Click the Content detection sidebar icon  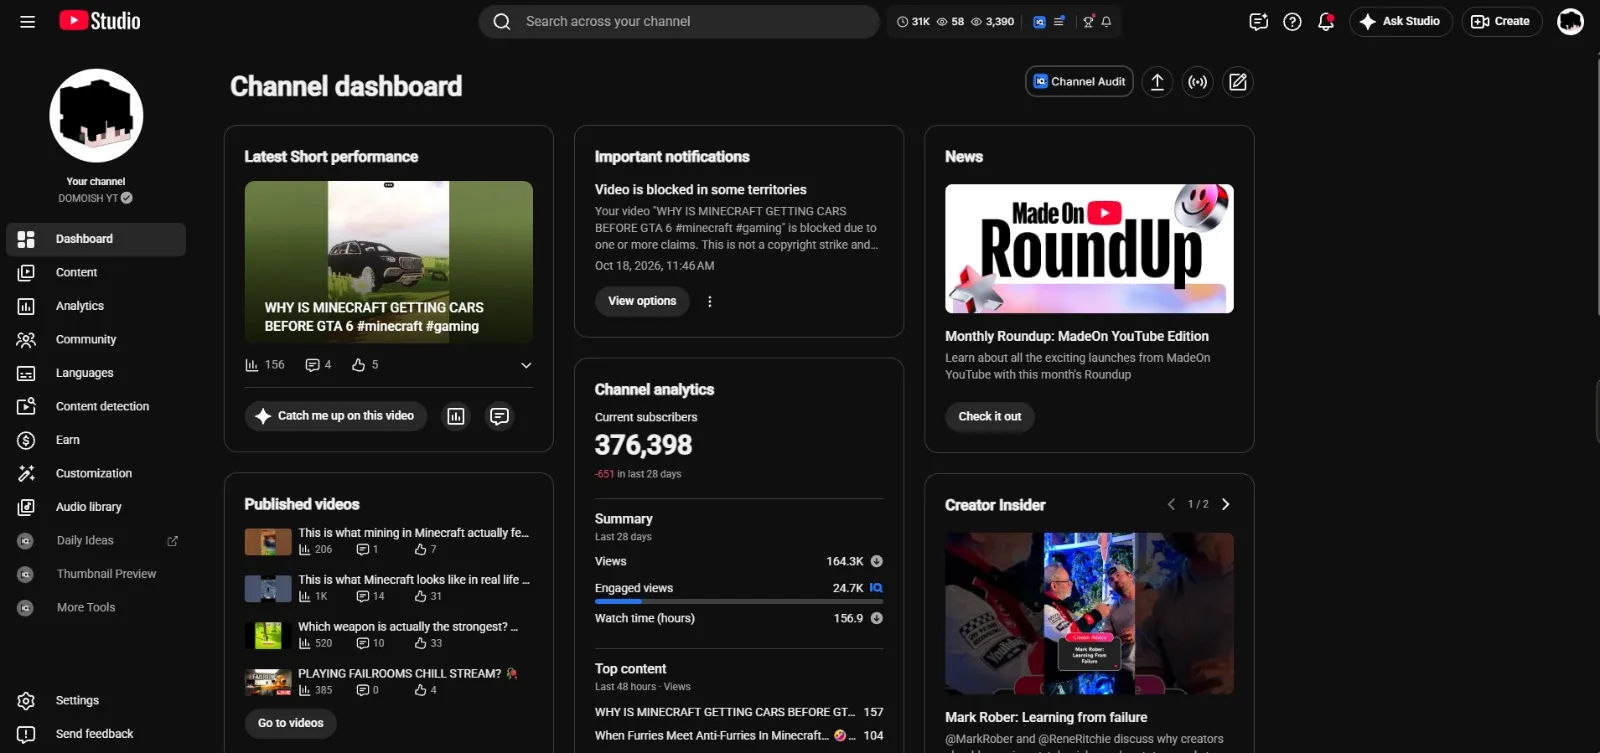pos(26,406)
